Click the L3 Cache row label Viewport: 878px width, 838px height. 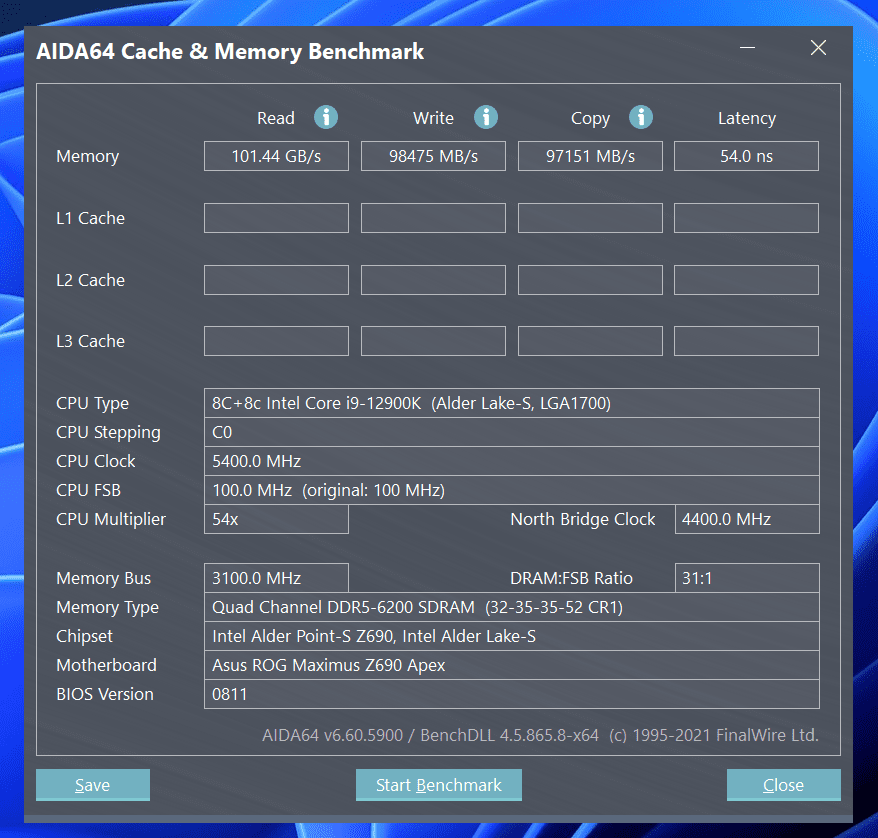(x=90, y=341)
